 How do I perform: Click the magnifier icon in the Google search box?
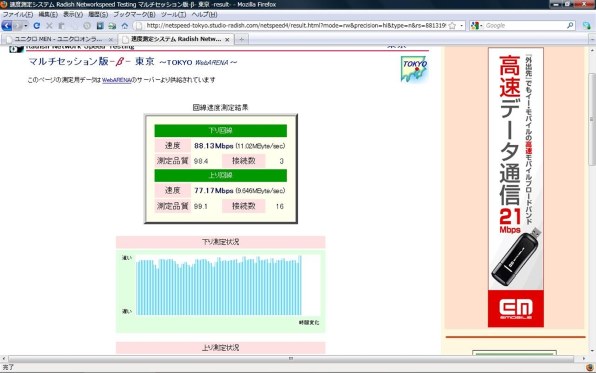[x=570, y=25]
